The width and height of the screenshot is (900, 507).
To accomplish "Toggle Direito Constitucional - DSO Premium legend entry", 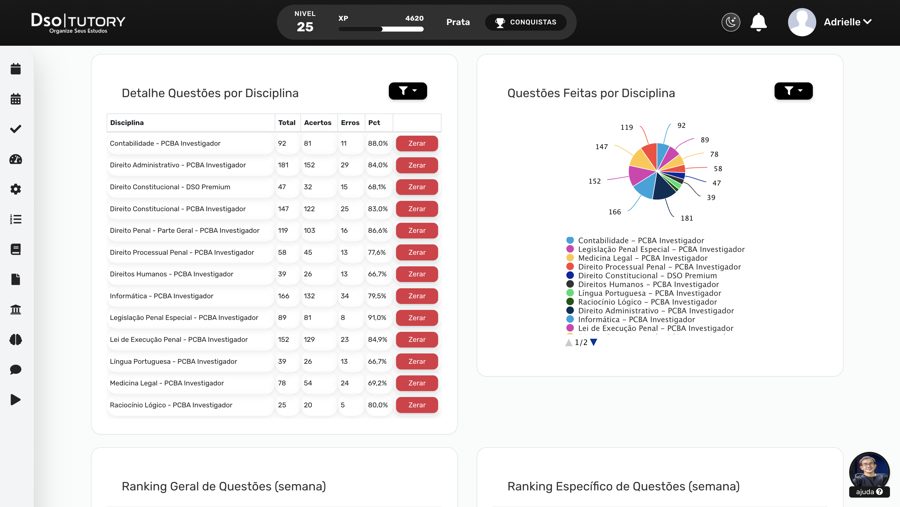I will click(x=642, y=276).
